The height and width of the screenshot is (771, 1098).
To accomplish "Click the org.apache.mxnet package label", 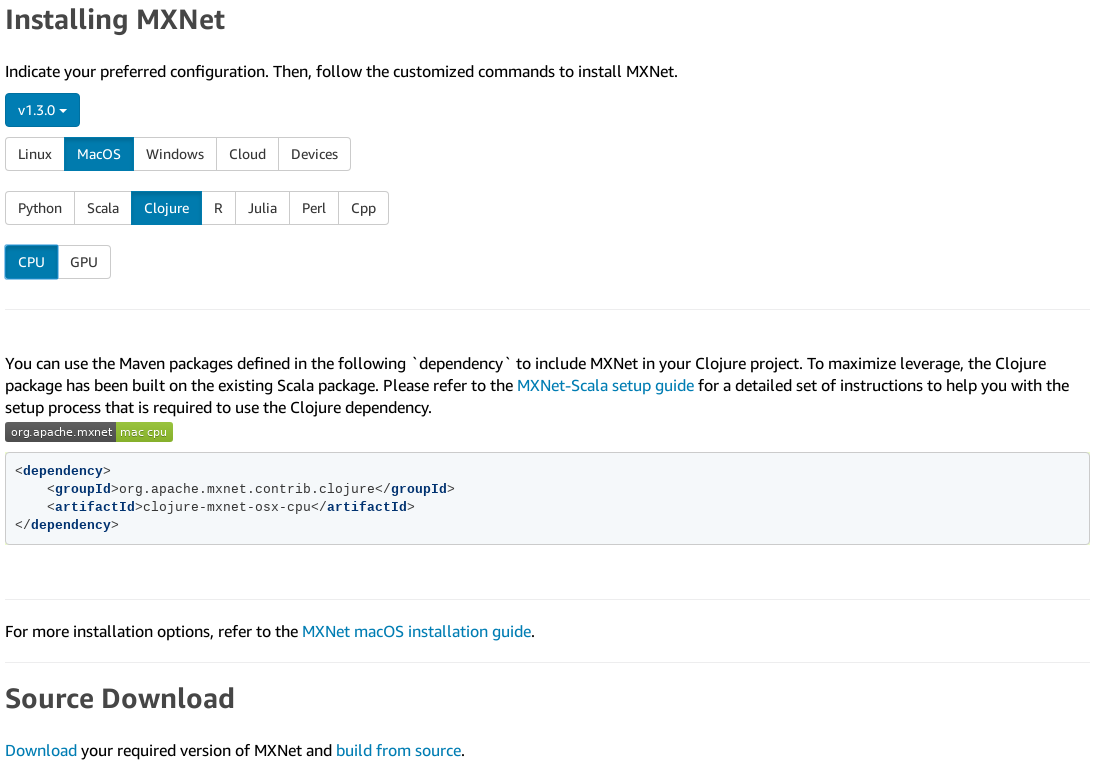I will (60, 432).
